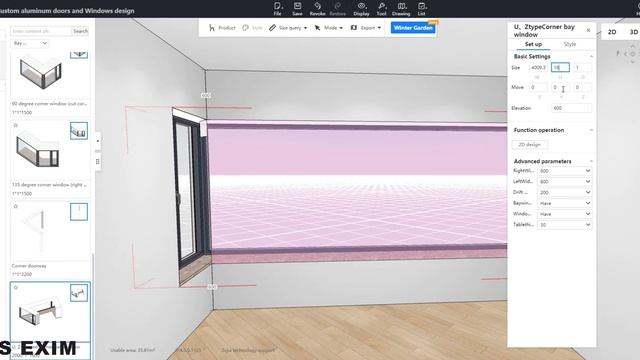640x360 pixels.
Task: Click the grip handle on left panel edge
Action: (x=98, y=162)
